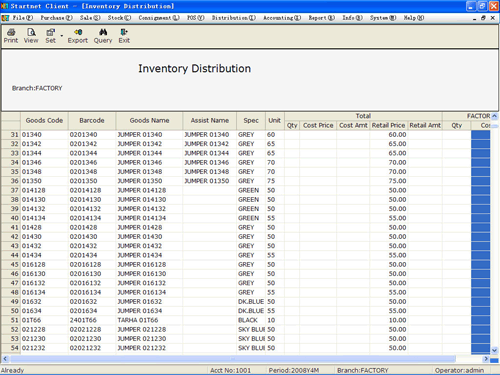Select BLACK spec cell
The image size is (500, 375).
[x=251, y=320]
